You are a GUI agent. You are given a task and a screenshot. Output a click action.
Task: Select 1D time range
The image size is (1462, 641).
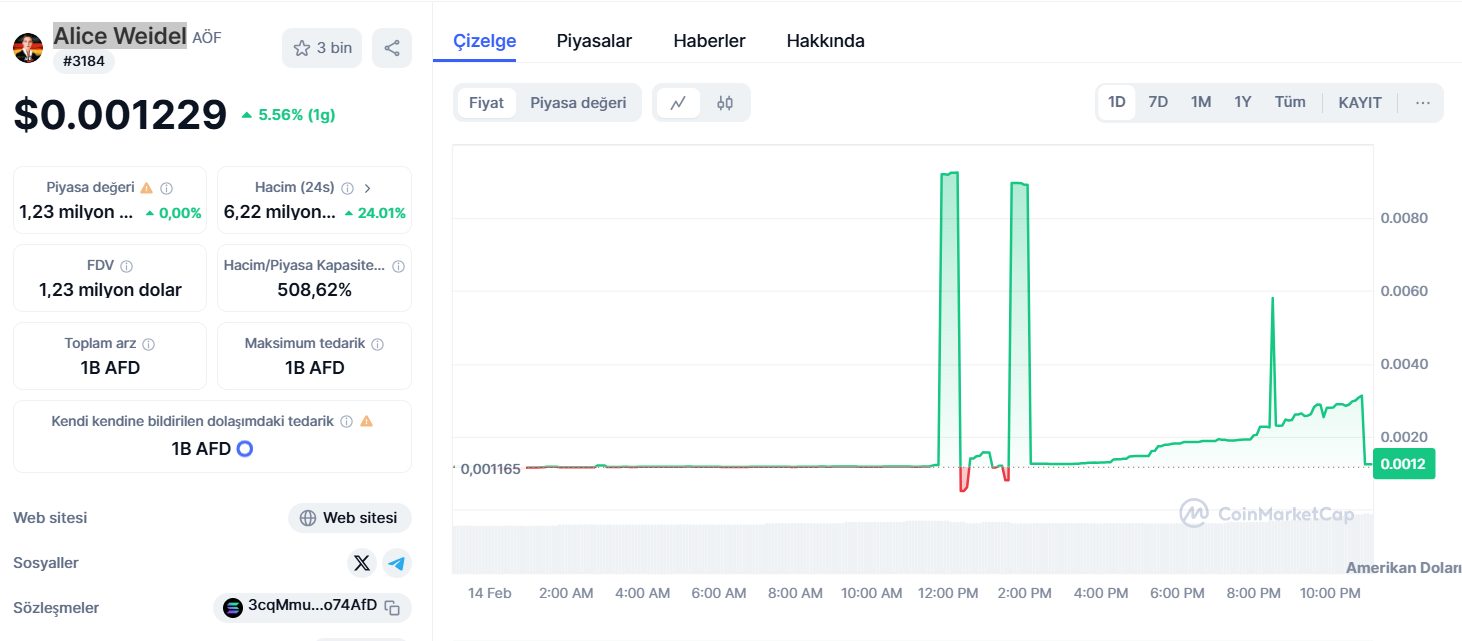(1117, 102)
